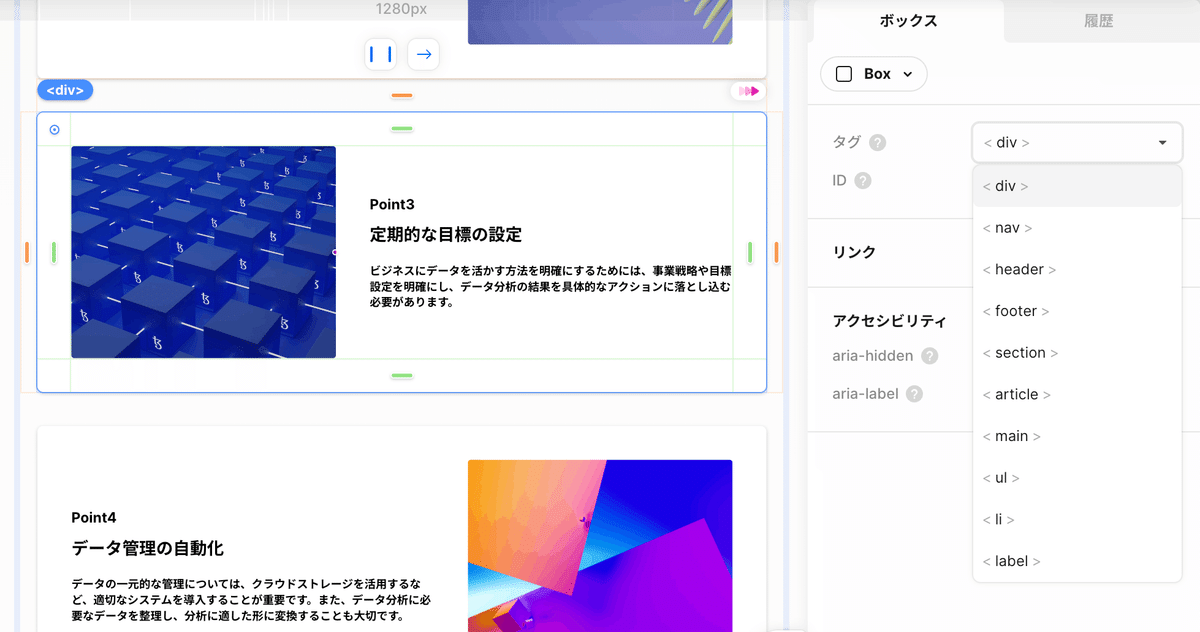Image resolution: width=1200 pixels, height=632 pixels.
Task: Click the リンク section label
Action: [854, 252]
